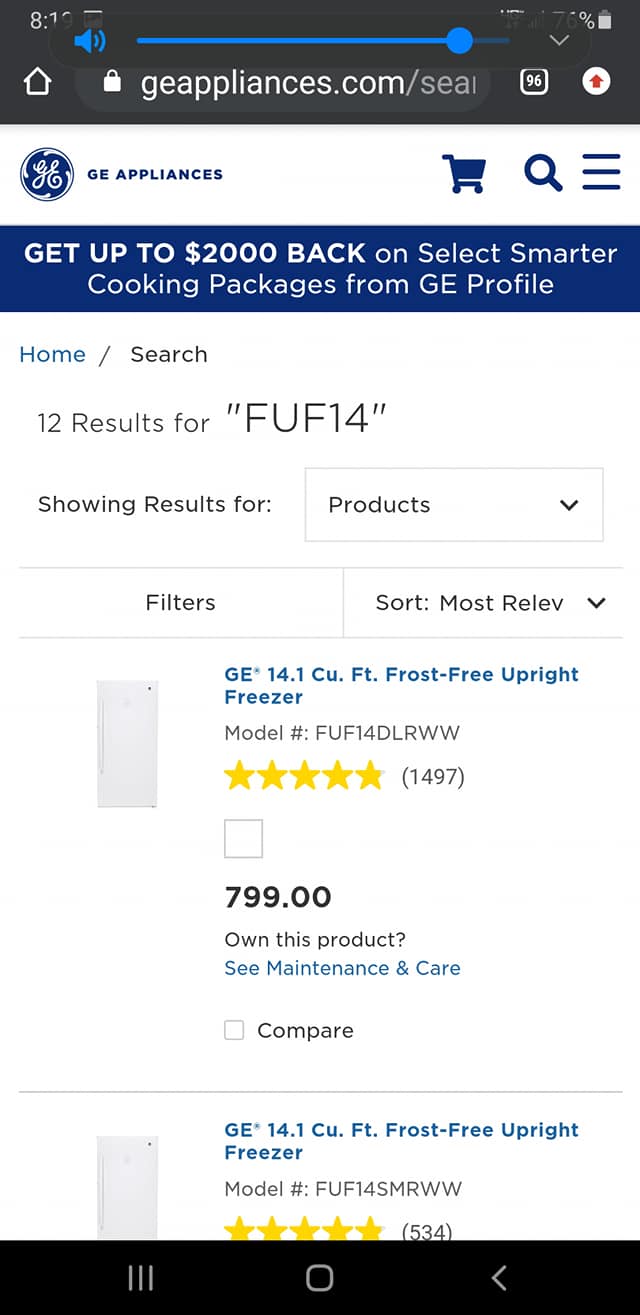Expand the volume panel chevron
Viewport: 640px width, 1315px height.
click(x=559, y=41)
